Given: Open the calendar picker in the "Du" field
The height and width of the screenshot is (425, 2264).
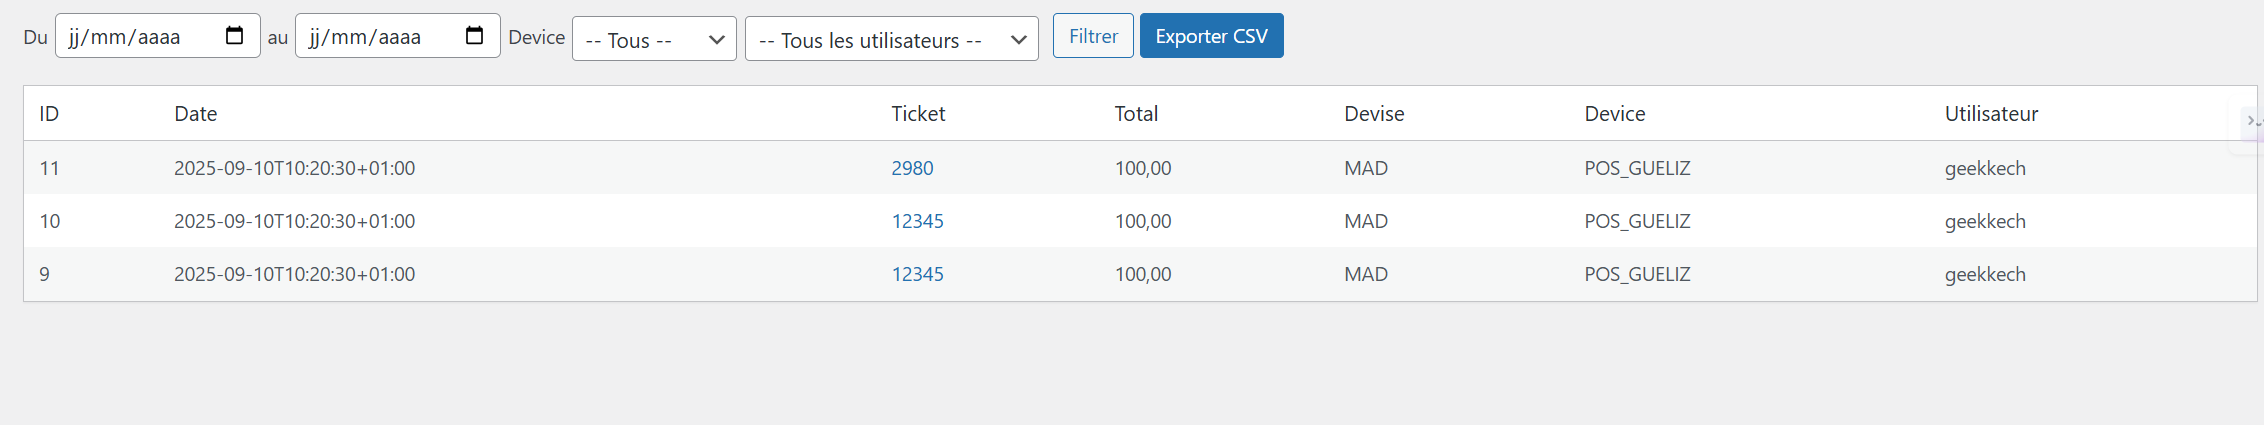Looking at the screenshot, I should 235,36.
